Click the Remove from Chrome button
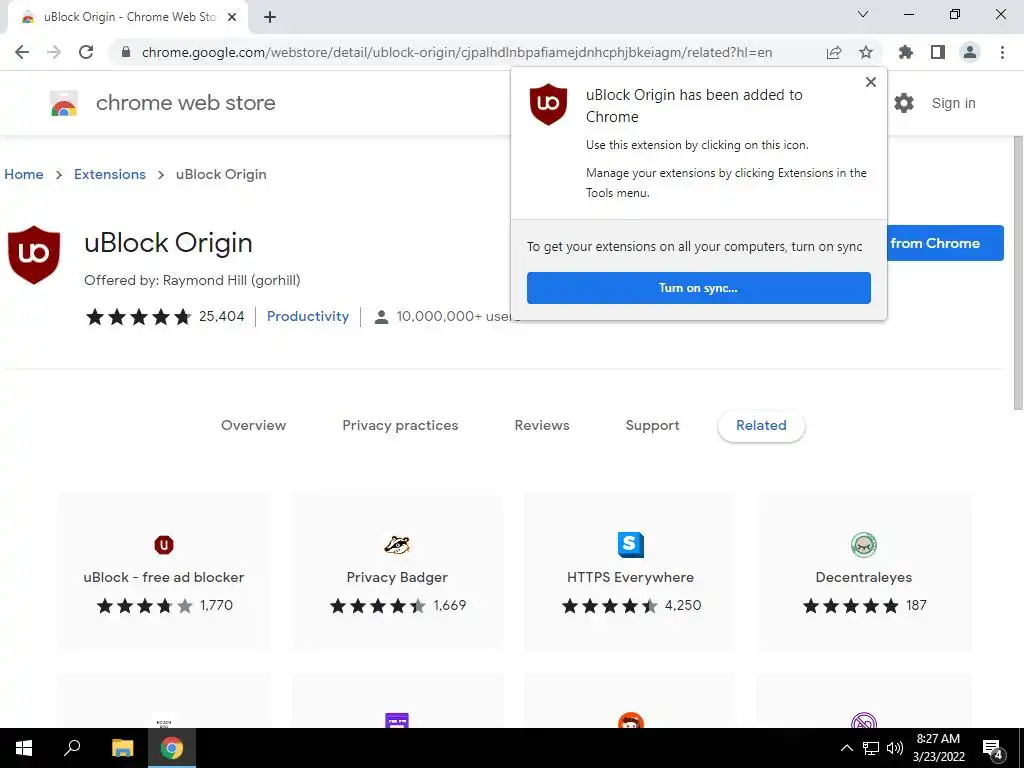The width and height of the screenshot is (1024, 768). [945, 243]
